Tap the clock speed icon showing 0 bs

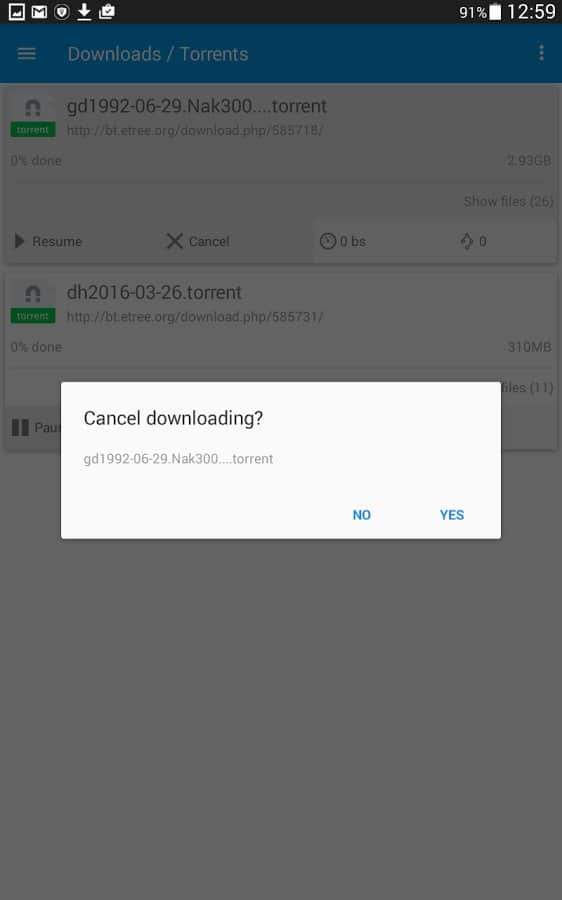[328, 241]
